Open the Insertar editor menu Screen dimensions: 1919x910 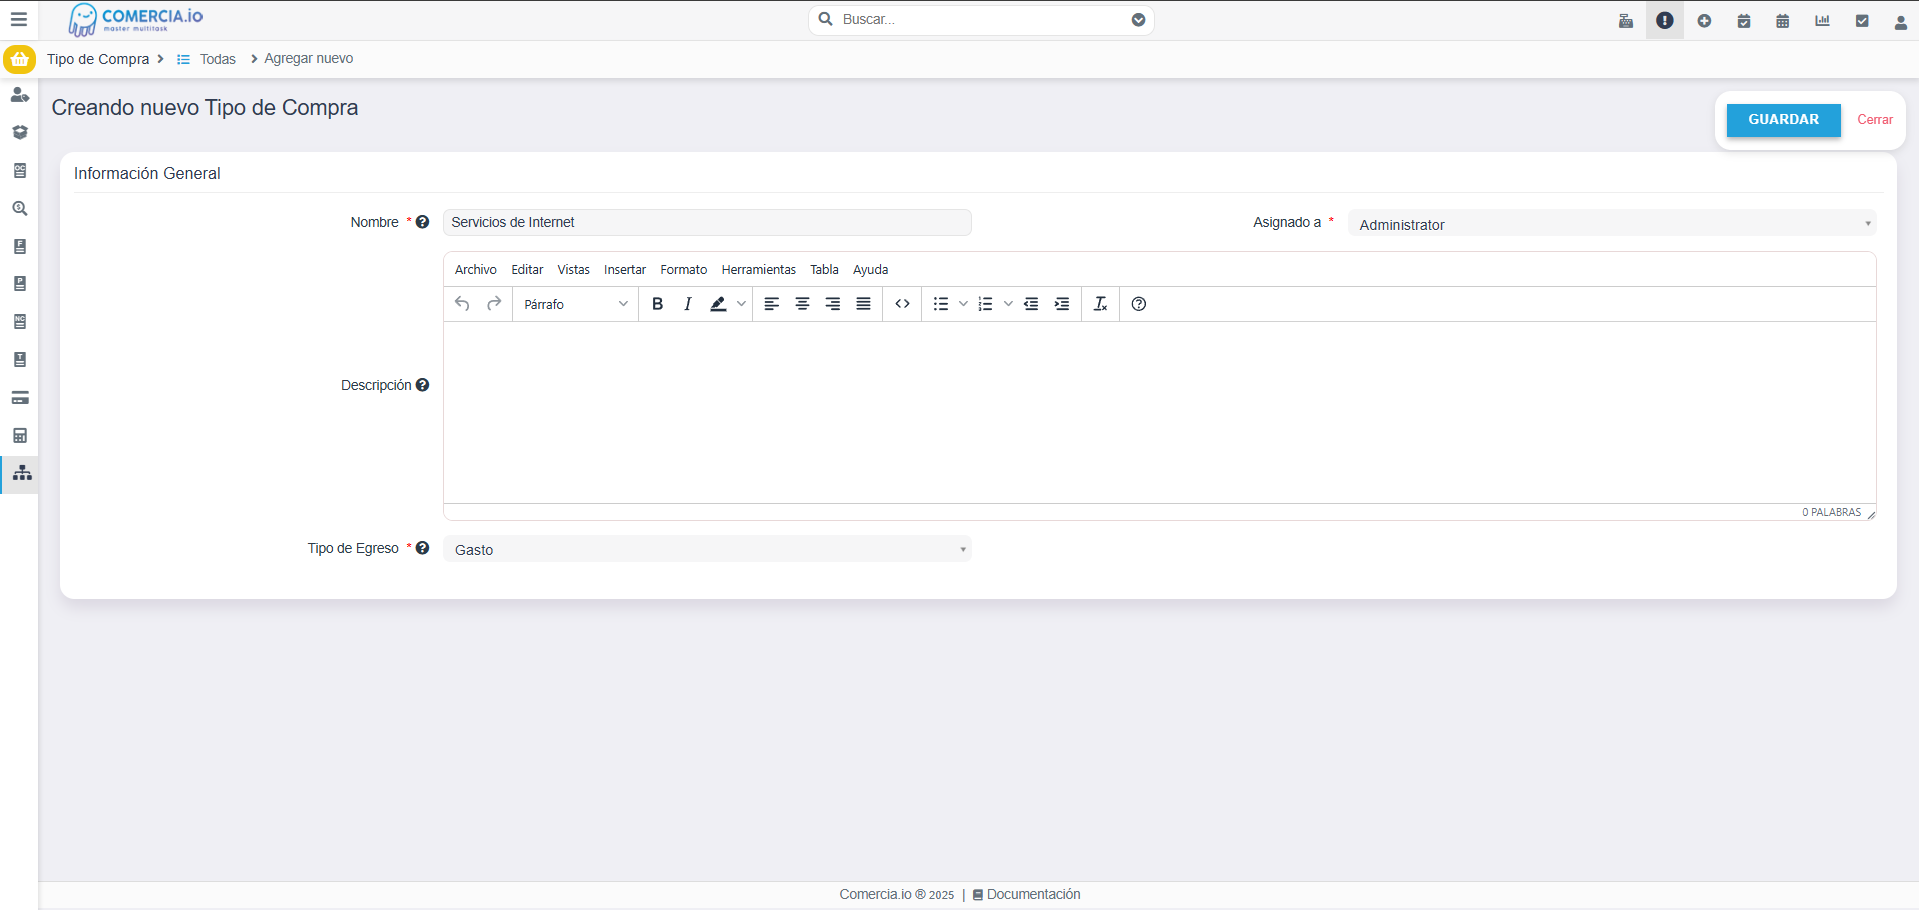point(625,270)
